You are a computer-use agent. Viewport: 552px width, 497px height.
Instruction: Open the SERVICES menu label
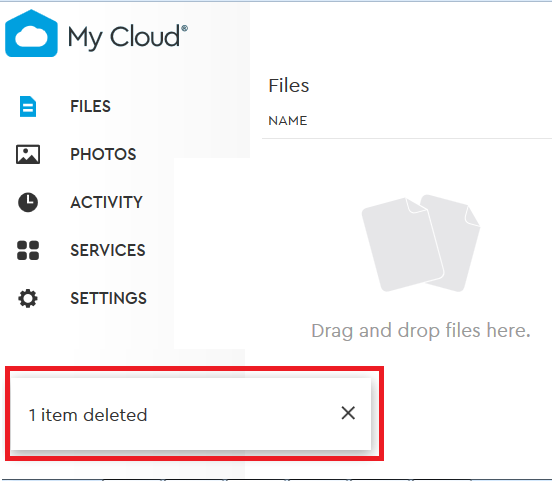click(x=108, y=250)
